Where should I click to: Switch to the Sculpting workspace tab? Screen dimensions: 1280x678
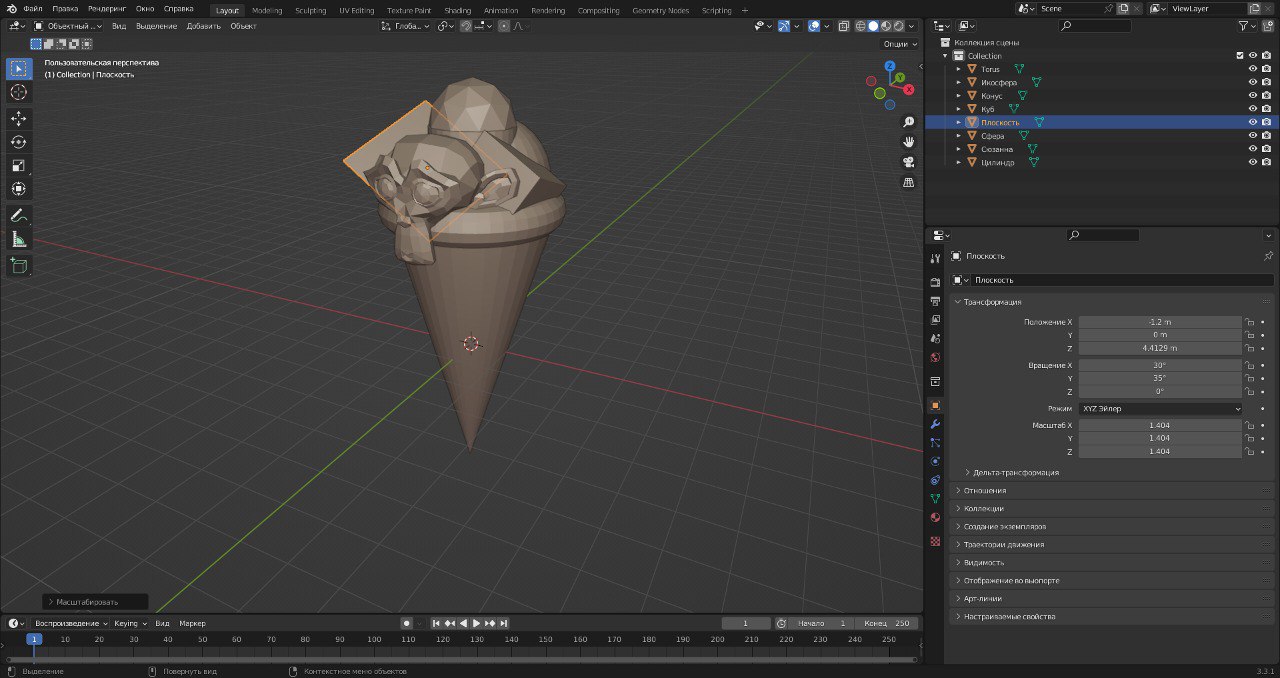(309, 10)
